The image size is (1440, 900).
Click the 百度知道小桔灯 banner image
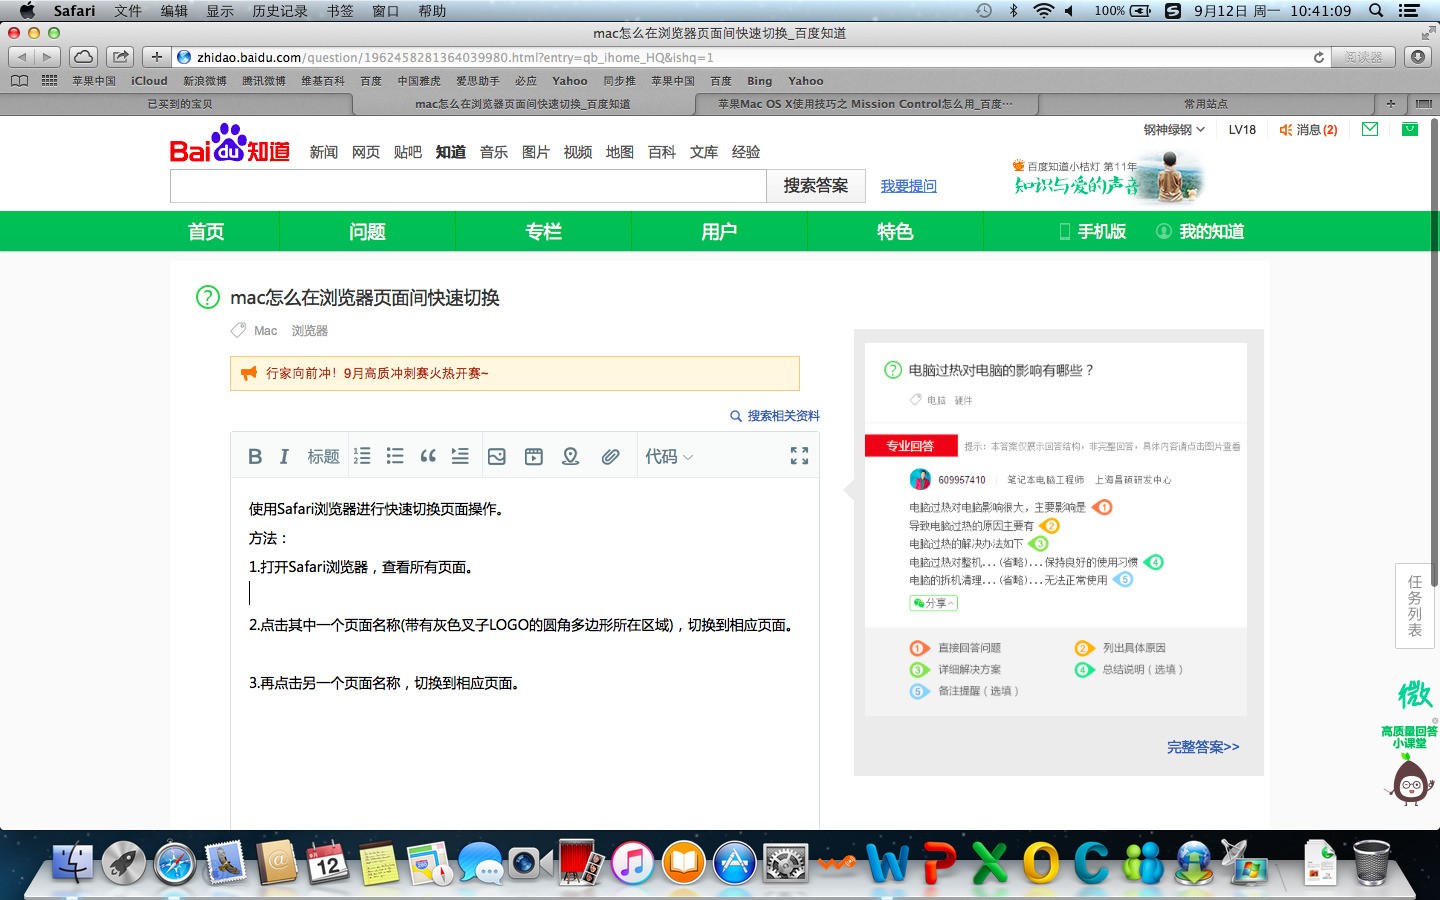1108,177
